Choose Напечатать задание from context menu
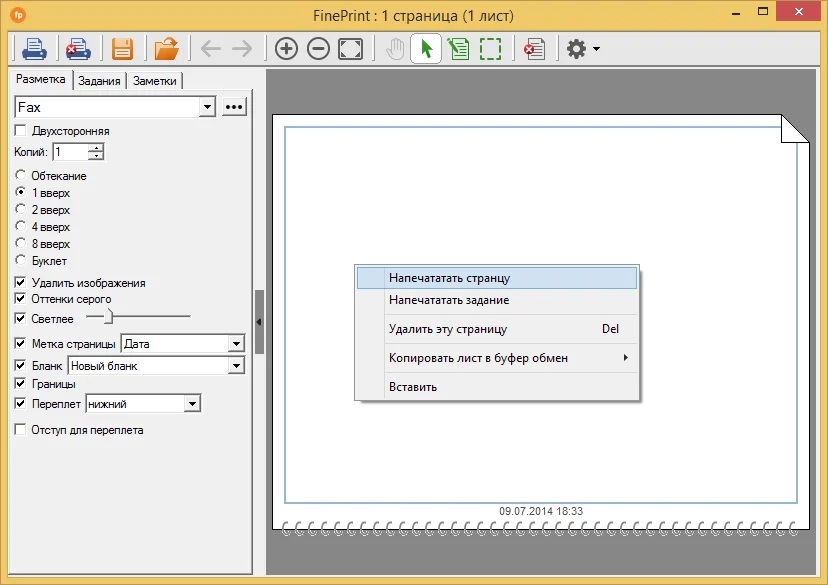The width and height of the screenshot is (828, 585). click(x=449, y=300)
